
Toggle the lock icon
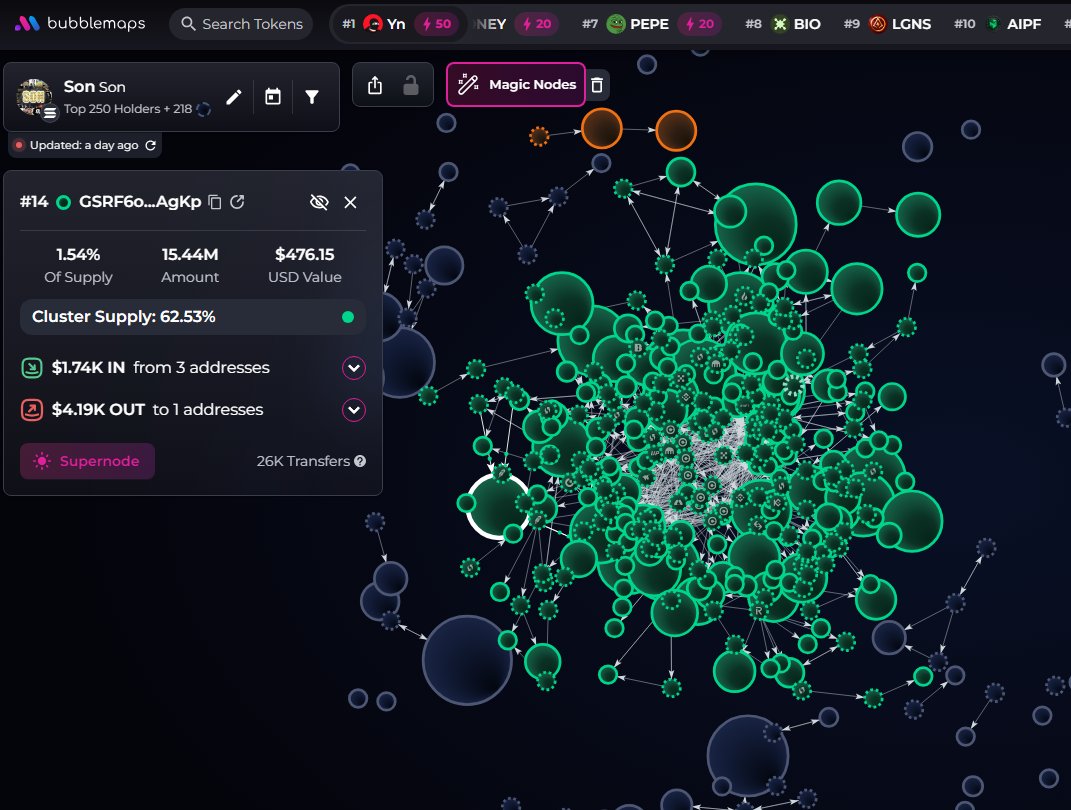[x=411, y=85]
